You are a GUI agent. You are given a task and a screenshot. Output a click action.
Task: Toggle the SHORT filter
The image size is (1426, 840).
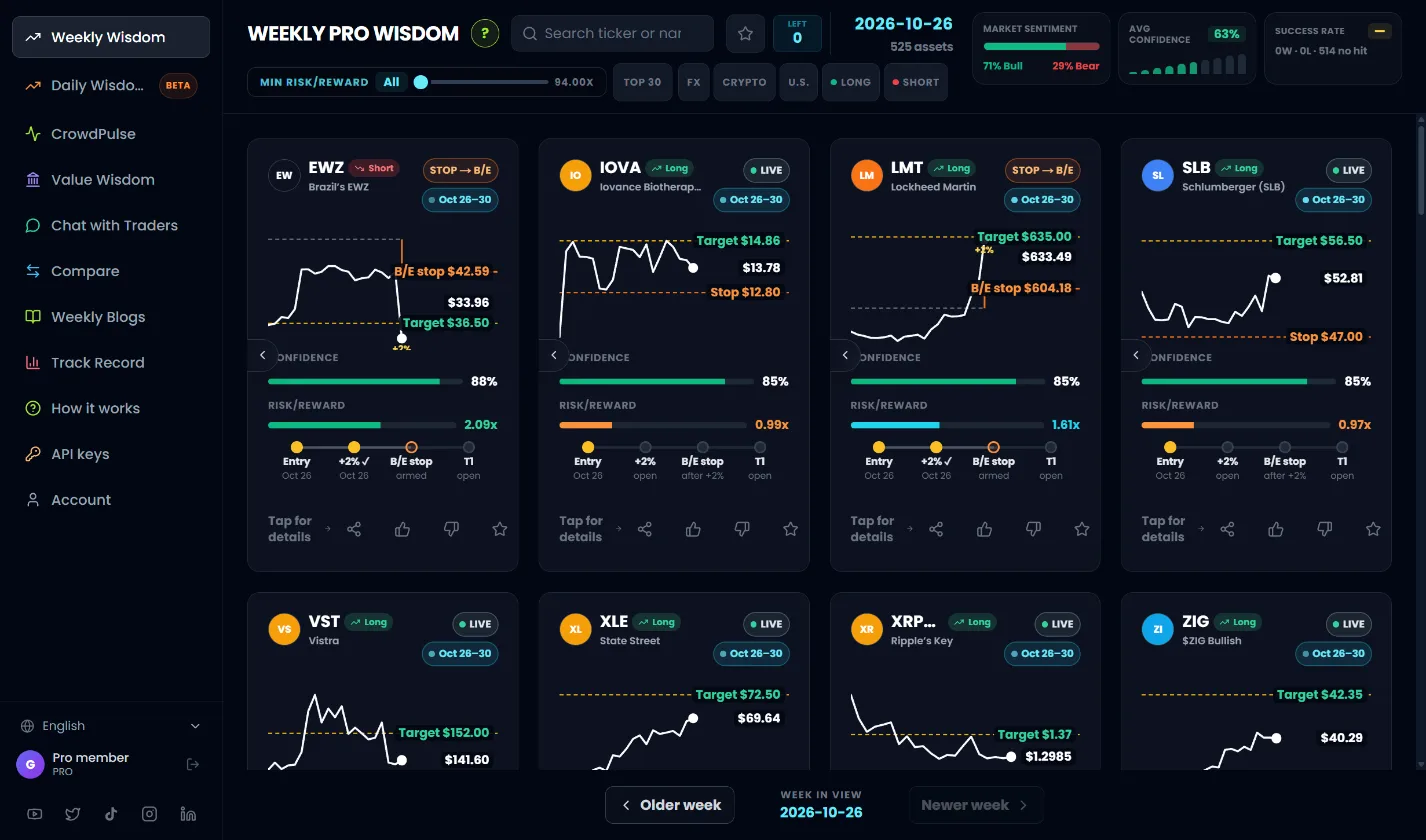click(x=915, y=82)
